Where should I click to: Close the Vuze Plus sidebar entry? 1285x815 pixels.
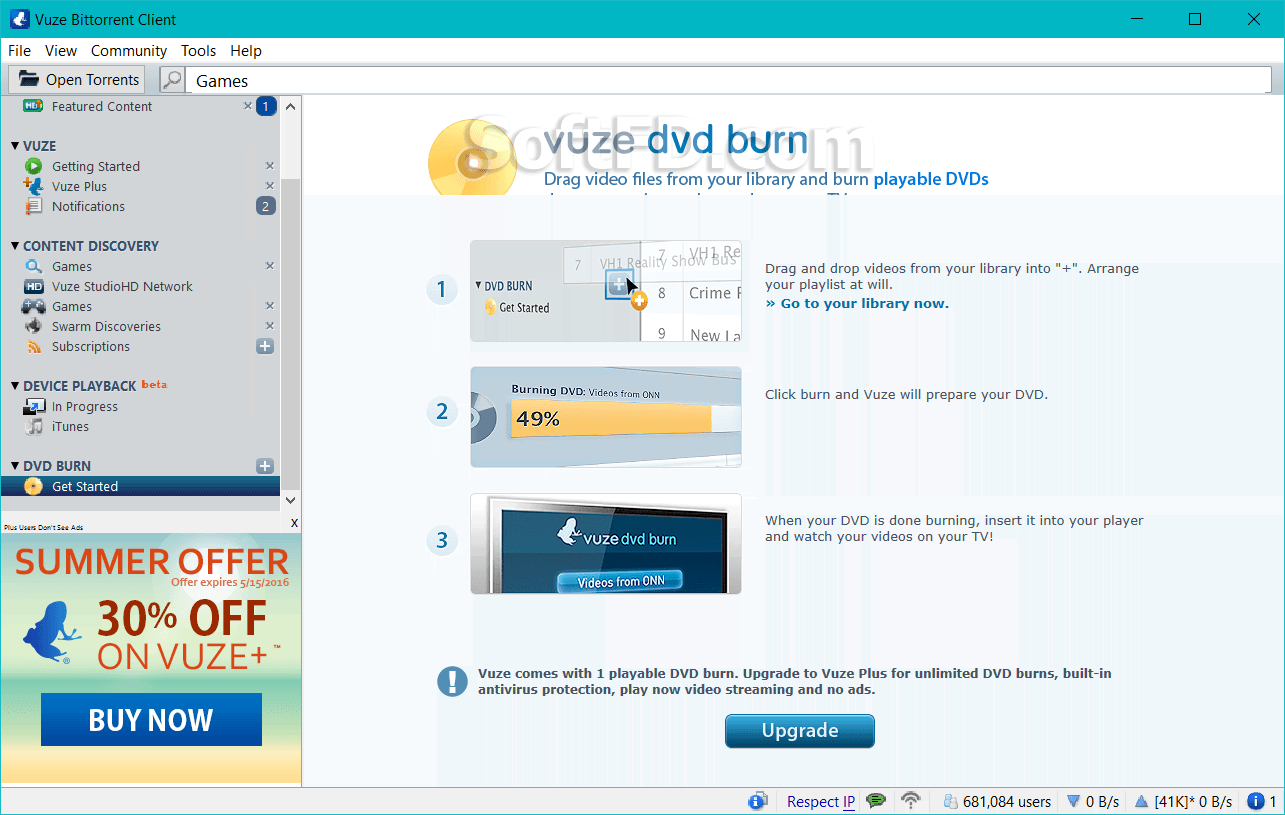pyautogui.click(x=269, y=186)
